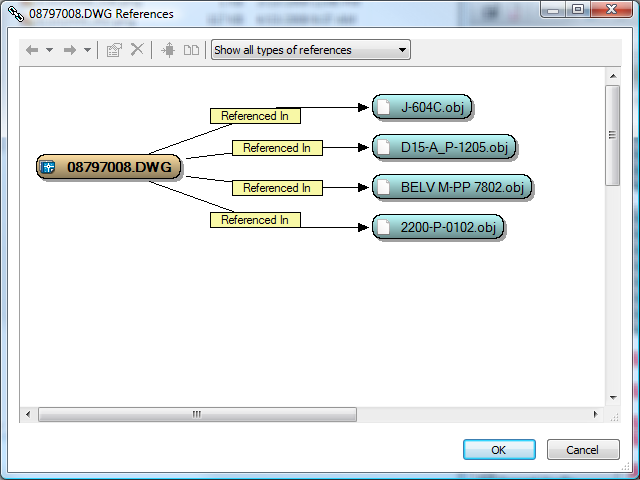Expand the 'Show all types of references' combo box
The image size is (640, 480).
pyautogui.click(x=311, y=50)
